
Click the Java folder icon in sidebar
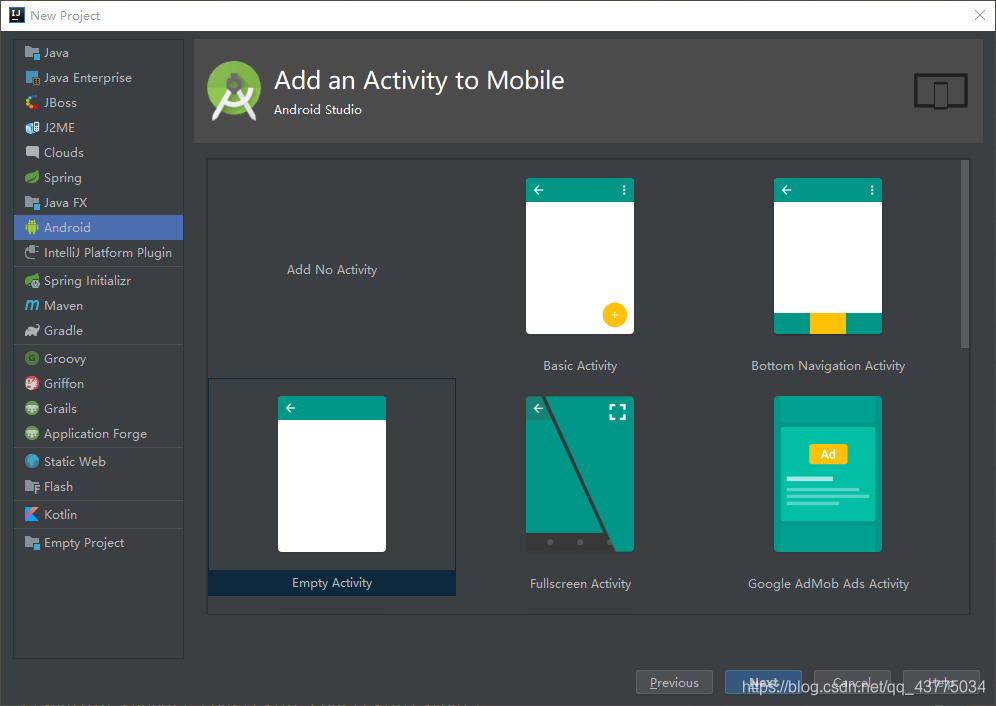32,53
